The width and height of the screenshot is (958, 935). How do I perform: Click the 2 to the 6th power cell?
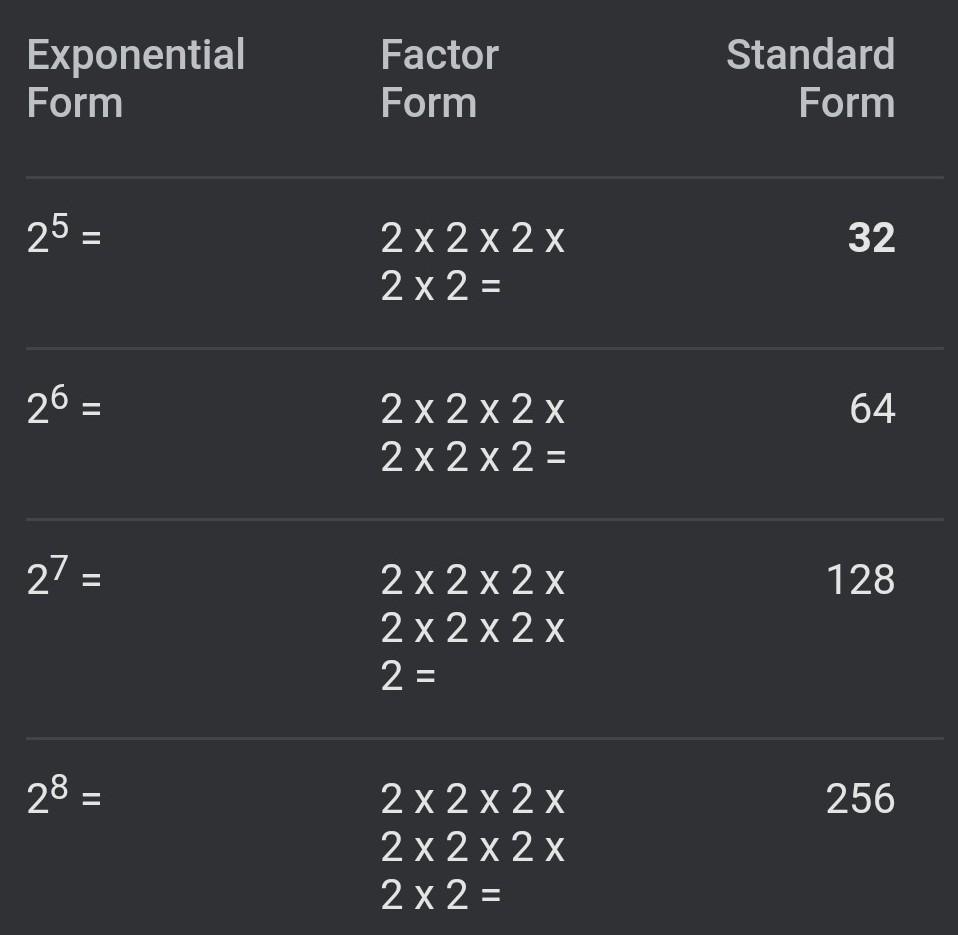point(64,405)
